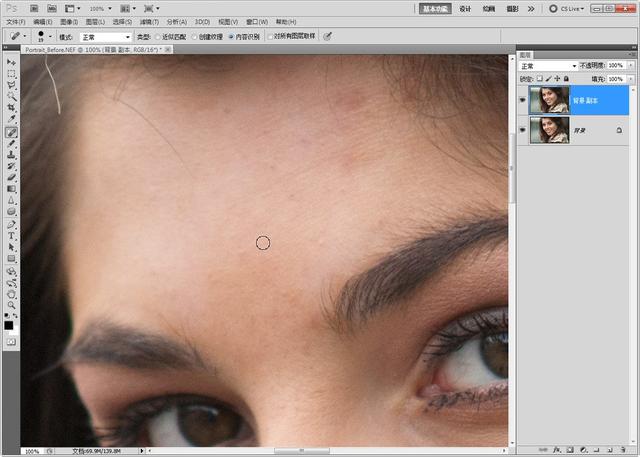The image size is (640, 457).
Task: Select the Rectangular Marquee tool
Action: tap(11, 74)
